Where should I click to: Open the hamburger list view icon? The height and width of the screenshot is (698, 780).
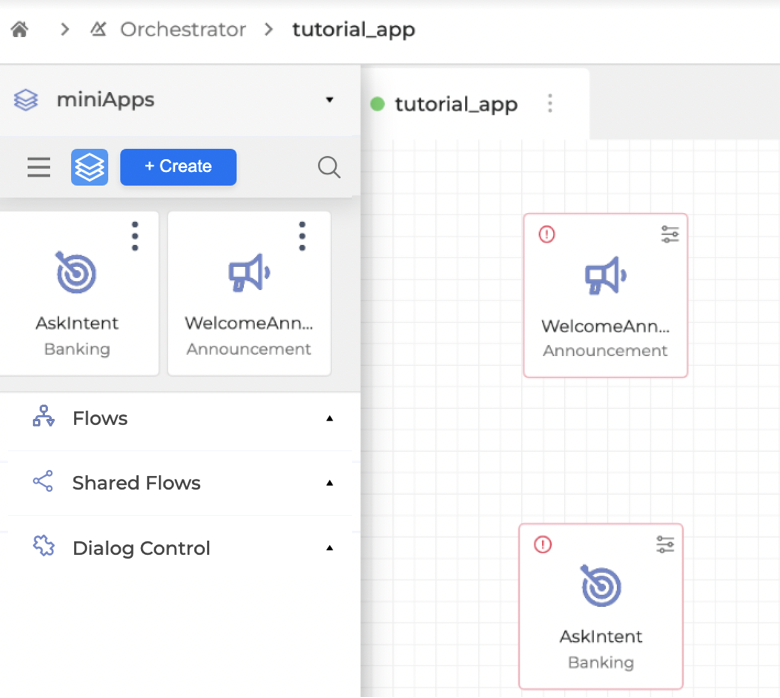click(39, 167)
